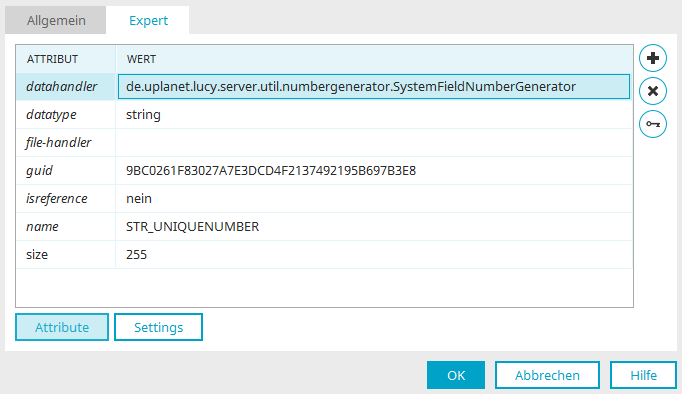
Task: Click the isreference value nein
Action: [x=139, y=199]
